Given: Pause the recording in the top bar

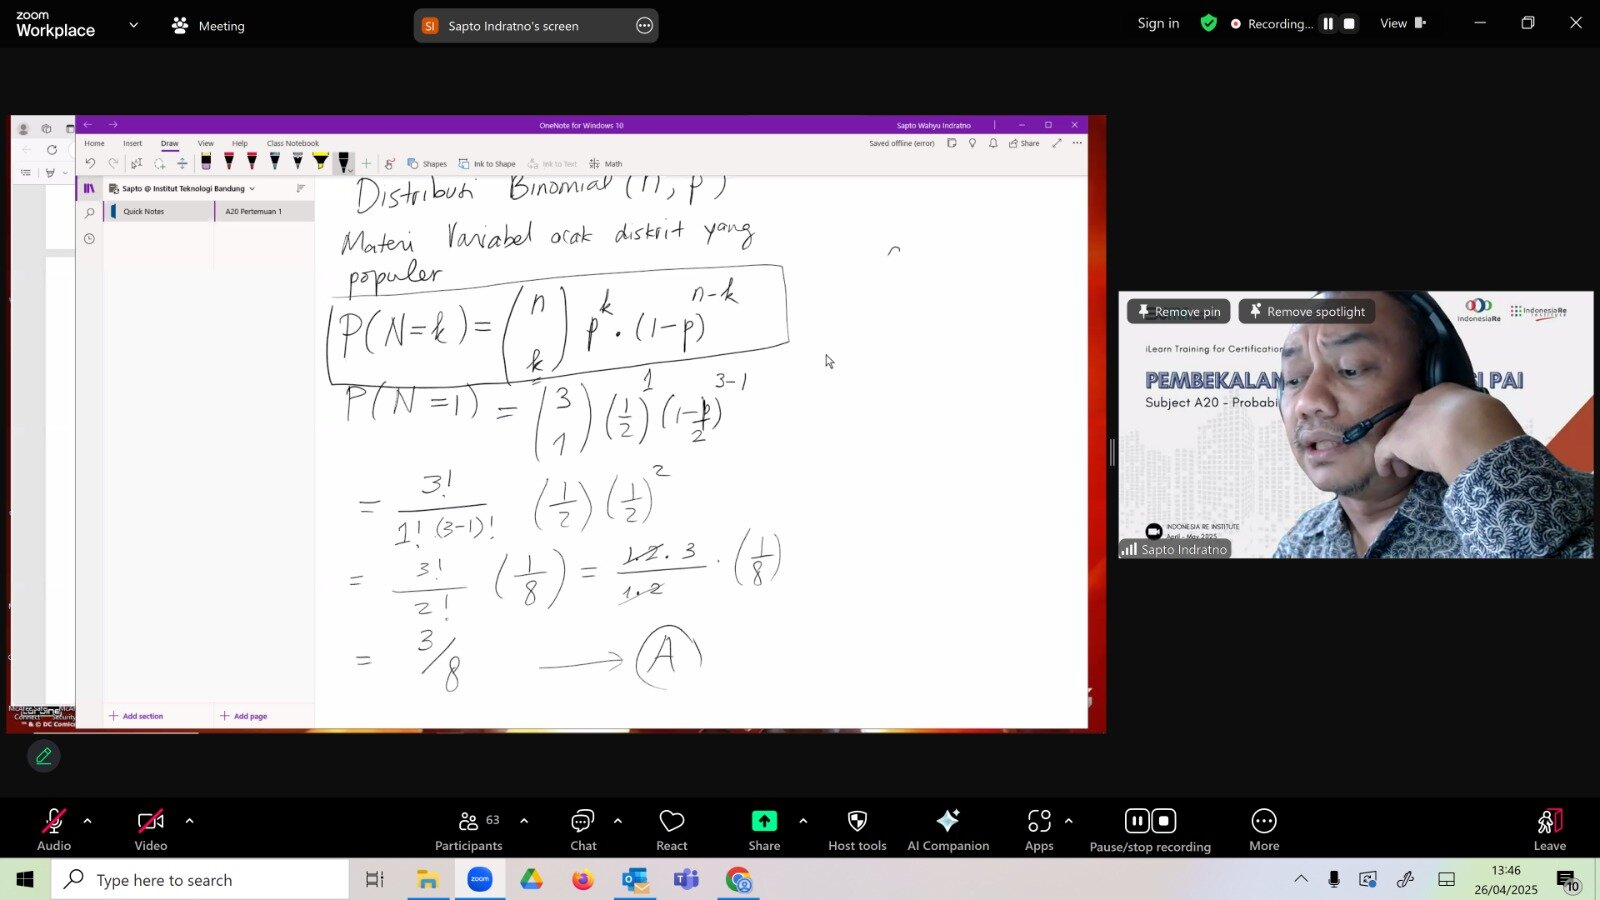Looking at the screenshot, I should click(1328, 24).
